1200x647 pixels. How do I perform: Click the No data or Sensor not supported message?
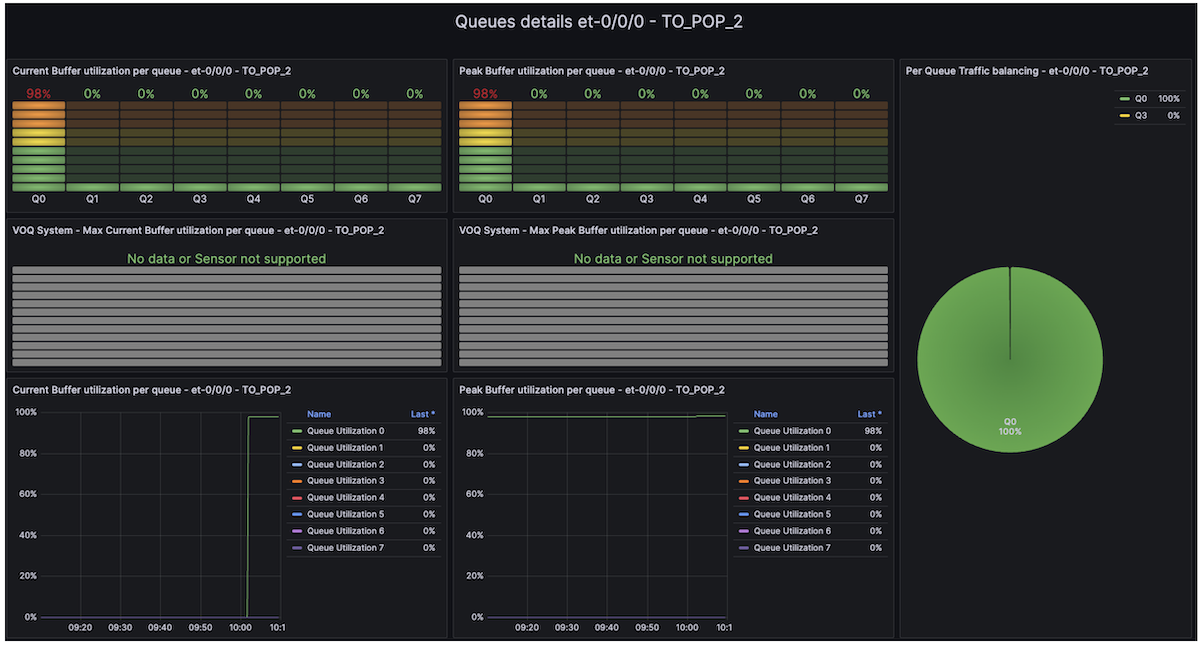[226, 258]
